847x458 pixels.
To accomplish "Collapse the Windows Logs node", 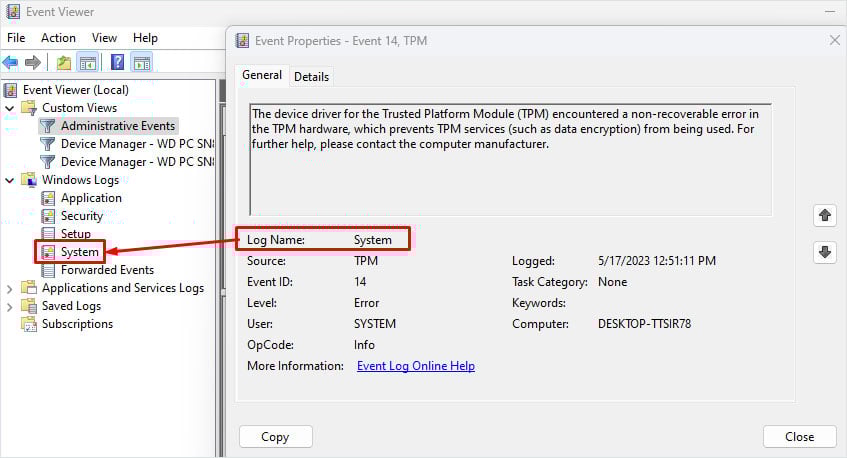I will 10,180.
